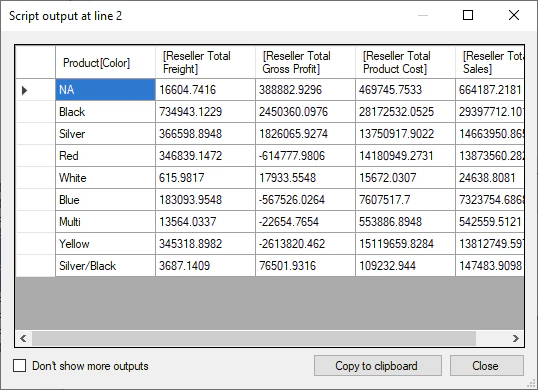The image size is (538, 390).
Task: Select the Red color cell
Action: (x=105, y=156)
